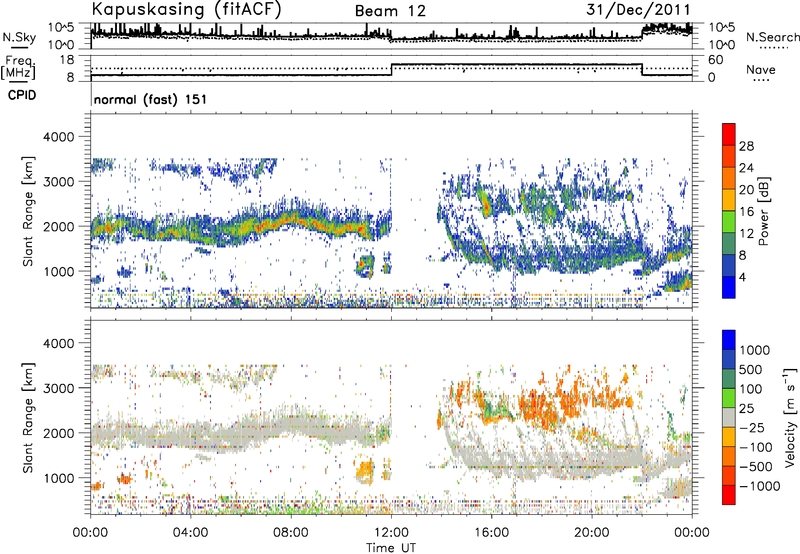Click the 'normal (fast) 151' text
Screen dimensions: 800x554
point(151,99)
